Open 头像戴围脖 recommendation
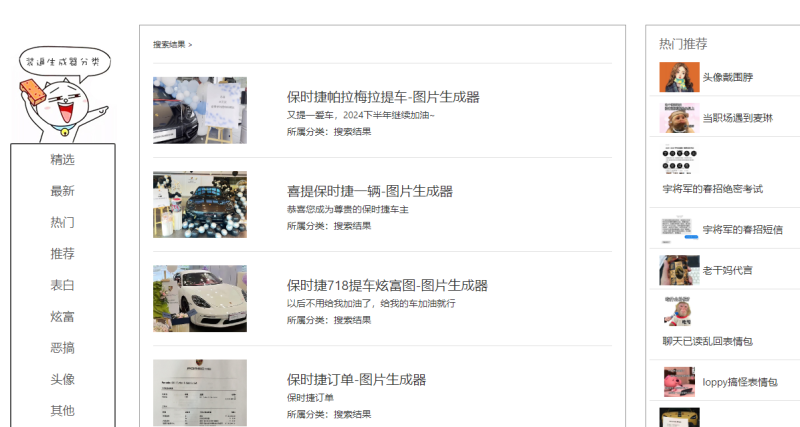Screen dimensions: 800x427 (728, 78)
